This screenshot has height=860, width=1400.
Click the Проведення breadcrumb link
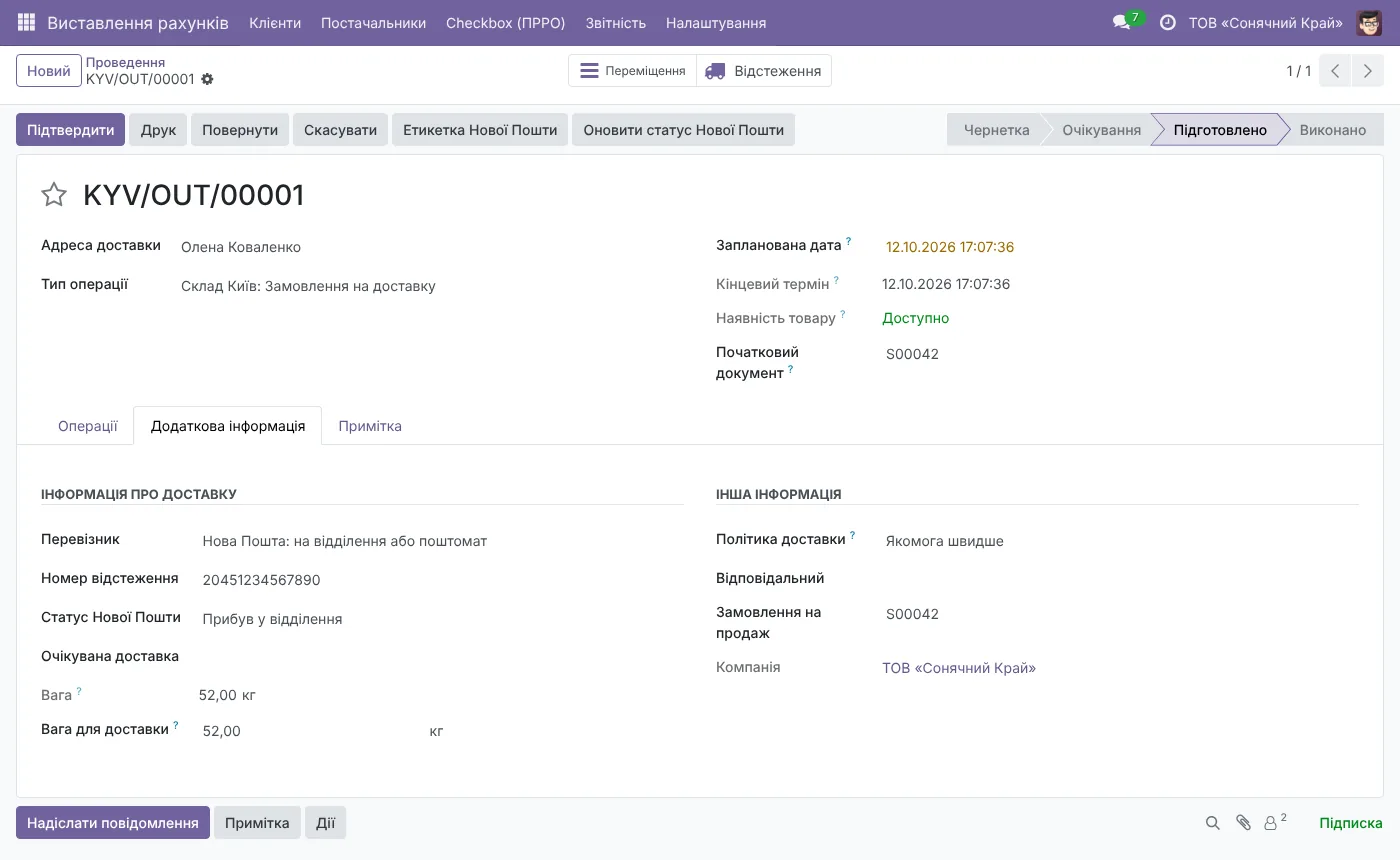125,62
